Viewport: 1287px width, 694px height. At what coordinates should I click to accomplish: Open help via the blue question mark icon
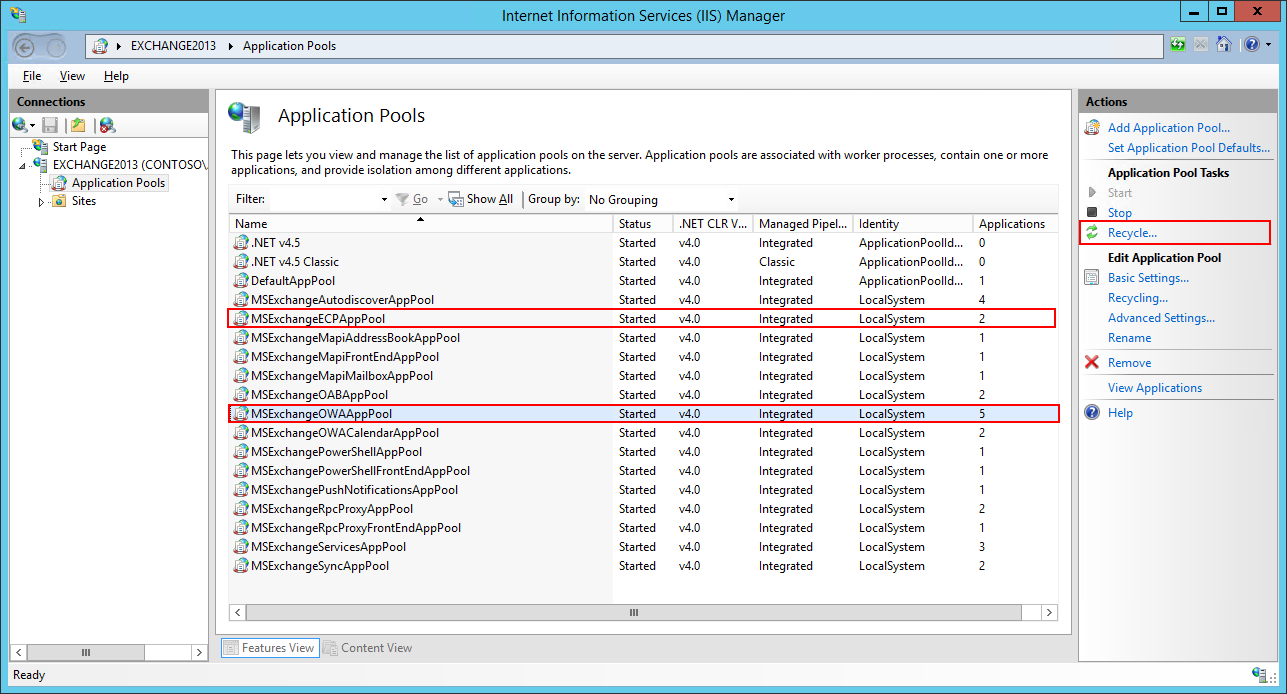coord(1253,44)
